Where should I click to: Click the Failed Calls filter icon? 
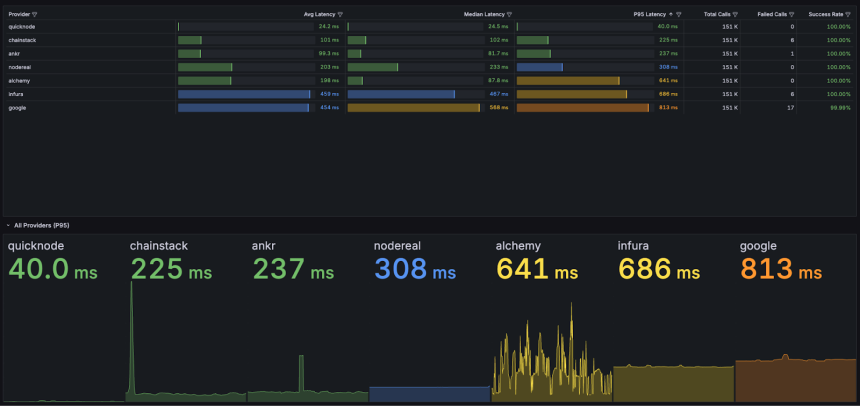[791, 15]
